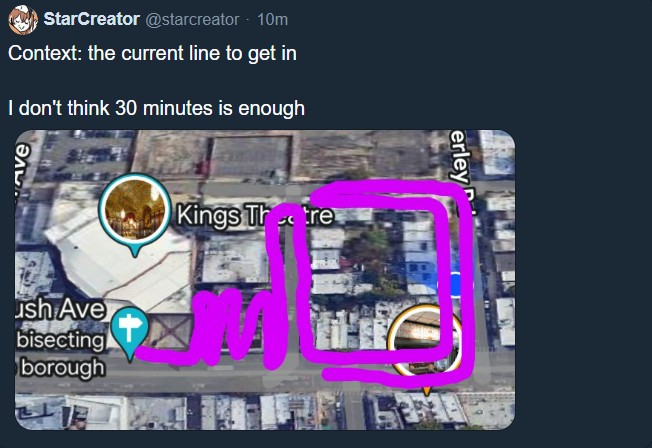Screen dimensions: 652x448
Task: Select the teal signpost map pin
Action: click(x=130, y=333)
